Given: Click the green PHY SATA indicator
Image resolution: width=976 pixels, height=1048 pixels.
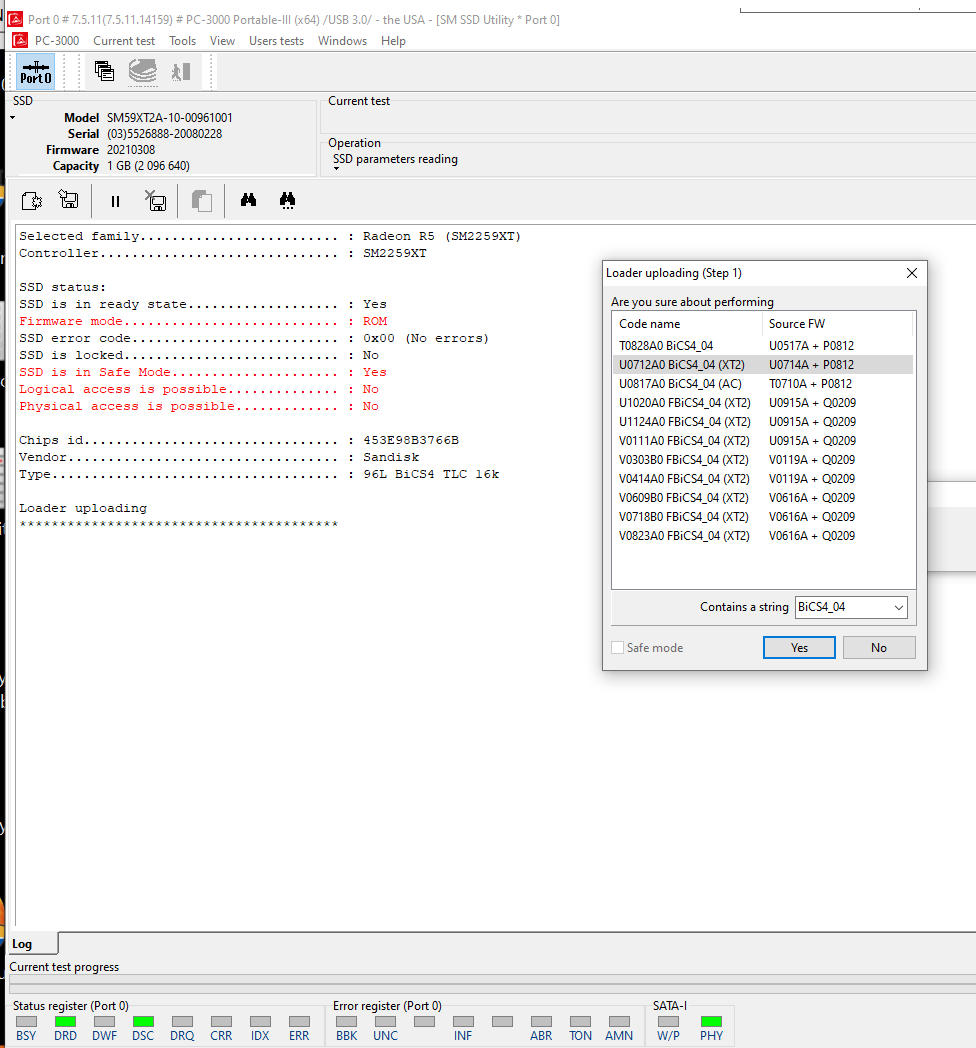Looking at the screenshot, I should point(711,1021).
